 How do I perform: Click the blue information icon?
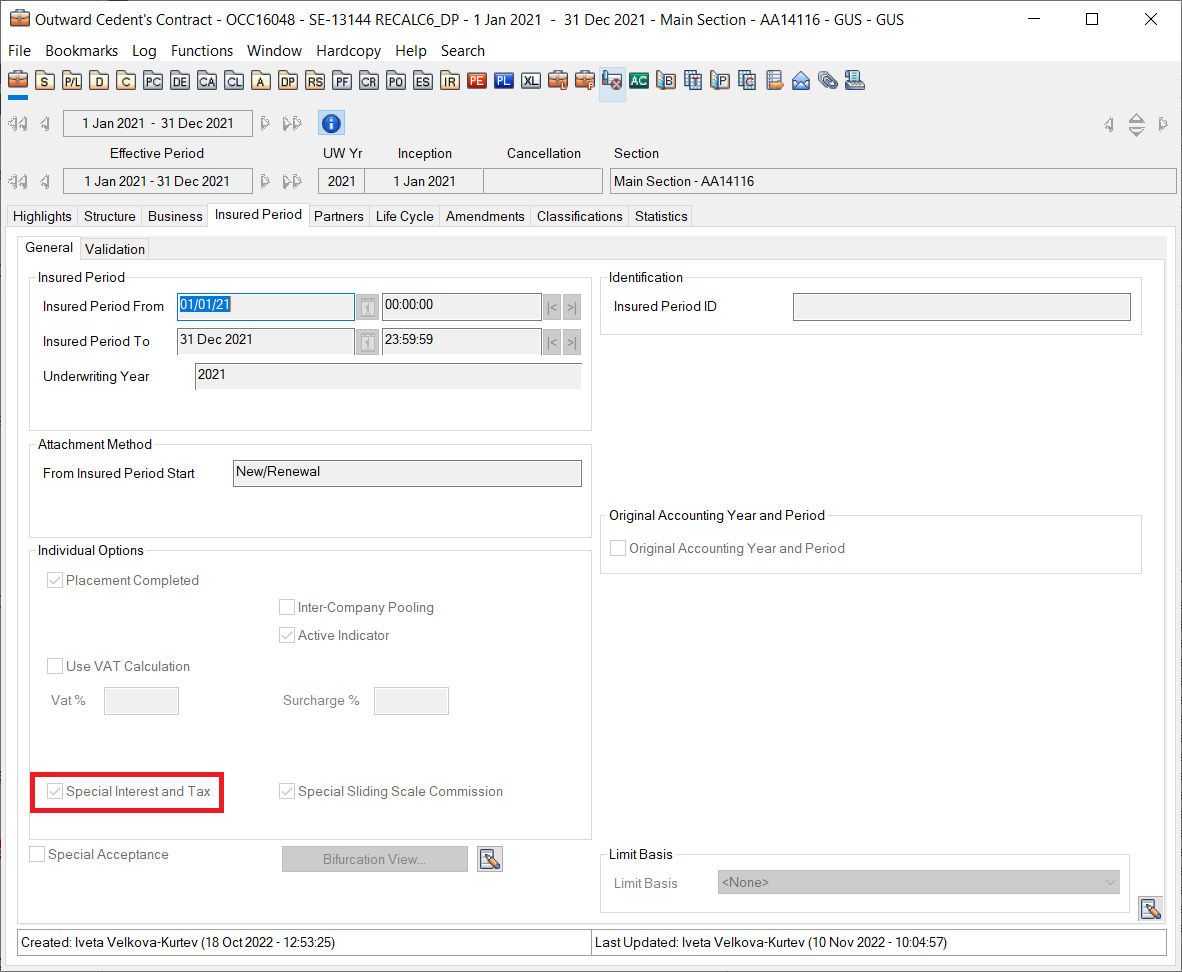pyautogui.click(x=332, y=123)
